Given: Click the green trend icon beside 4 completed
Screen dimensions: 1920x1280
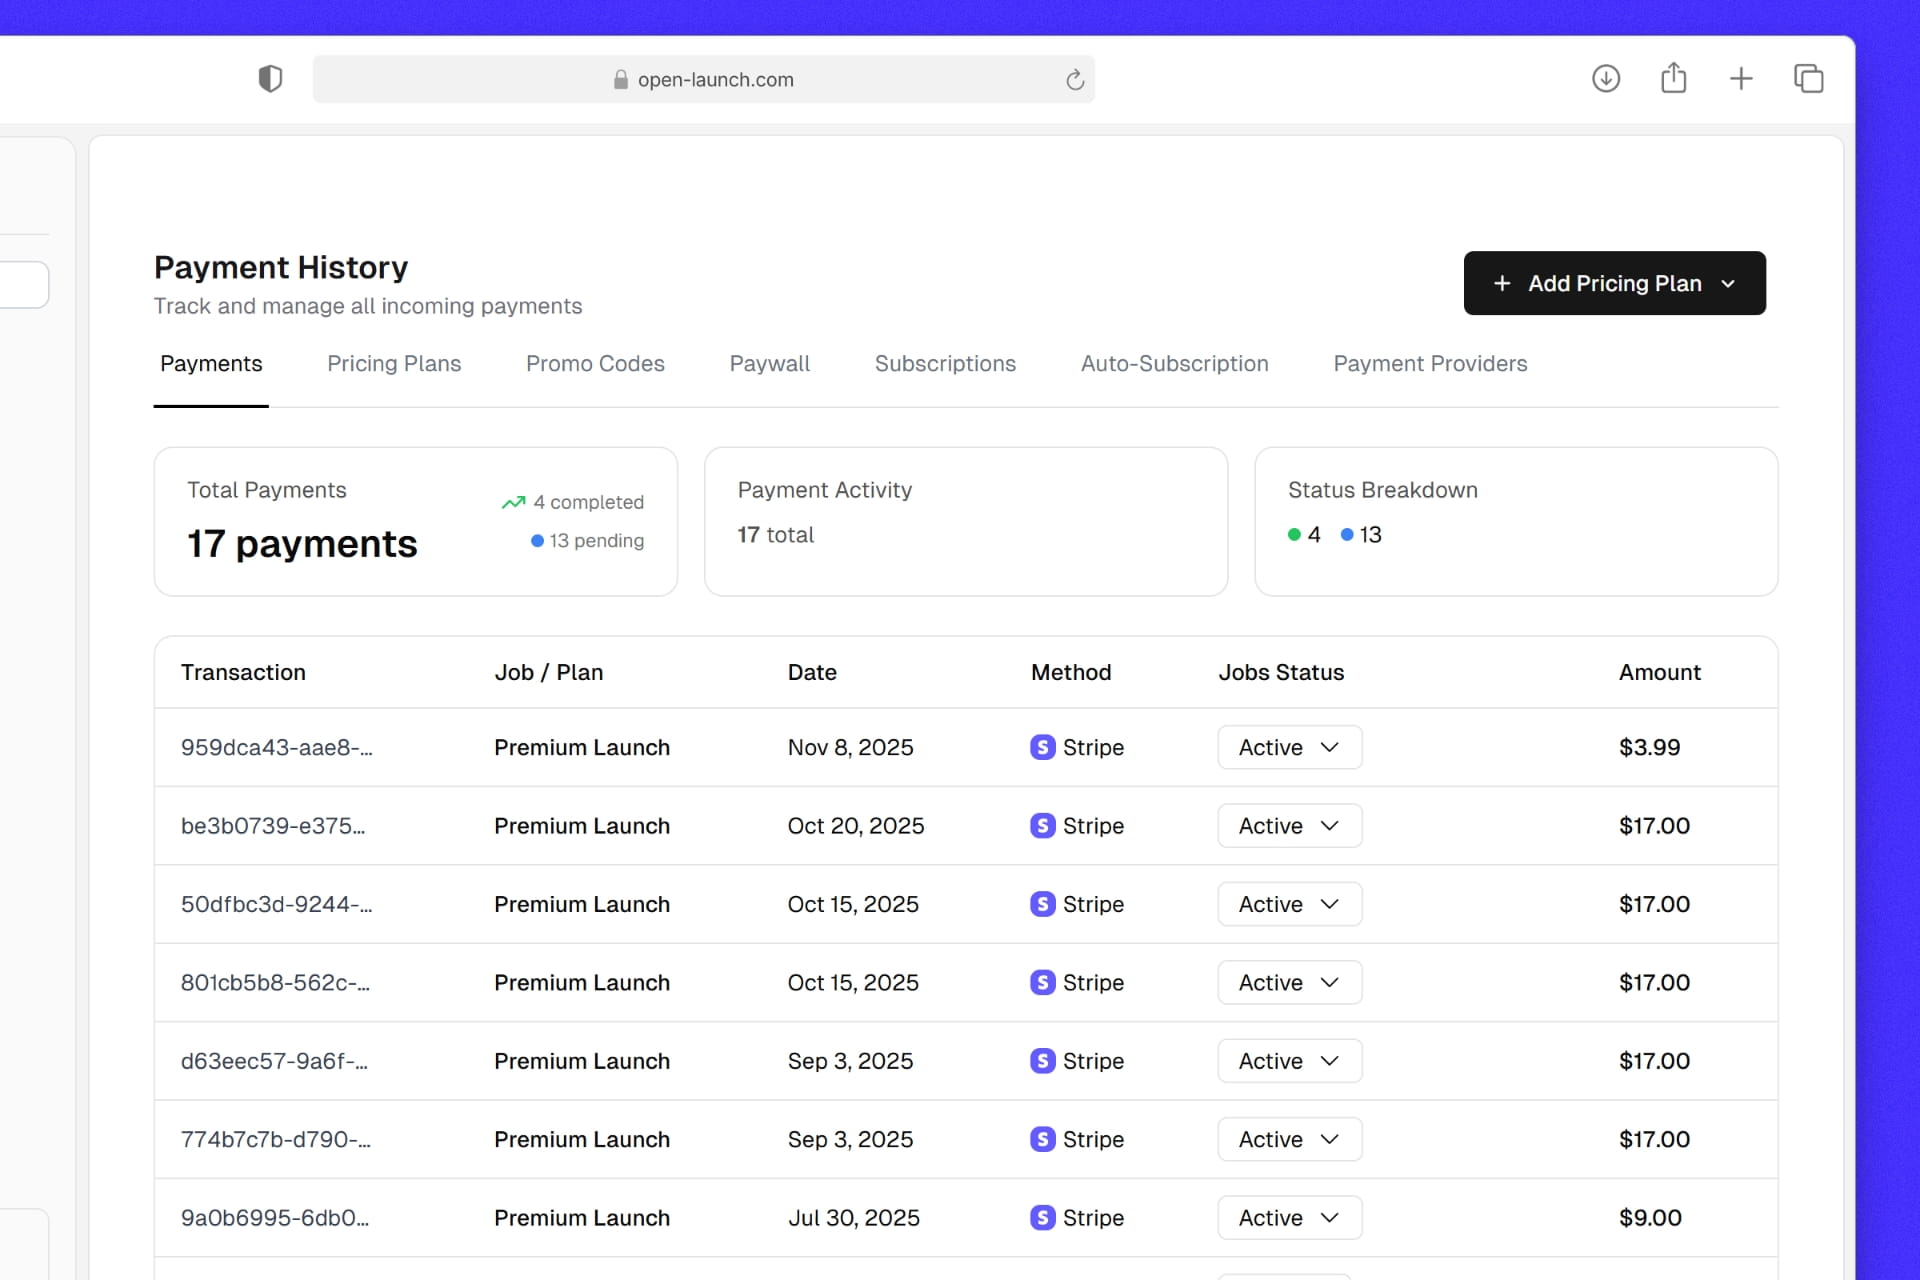Looking at the screenshot, I should pos(513,502).
